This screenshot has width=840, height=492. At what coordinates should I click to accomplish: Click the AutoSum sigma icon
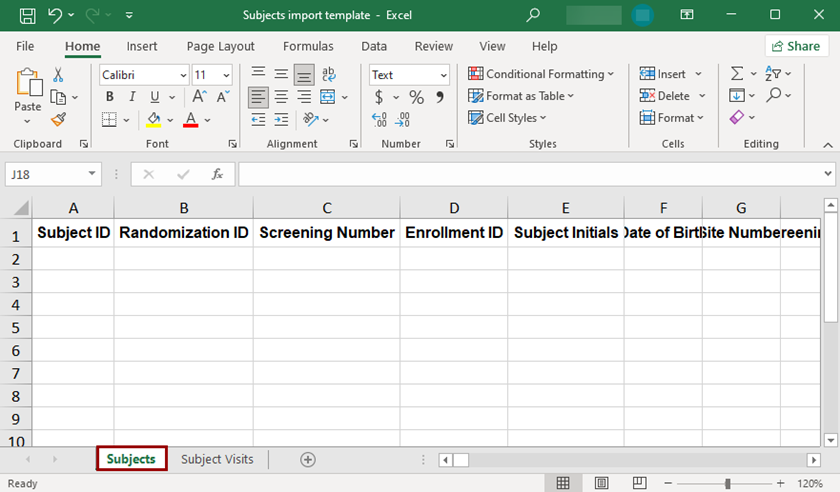point(737,74)
